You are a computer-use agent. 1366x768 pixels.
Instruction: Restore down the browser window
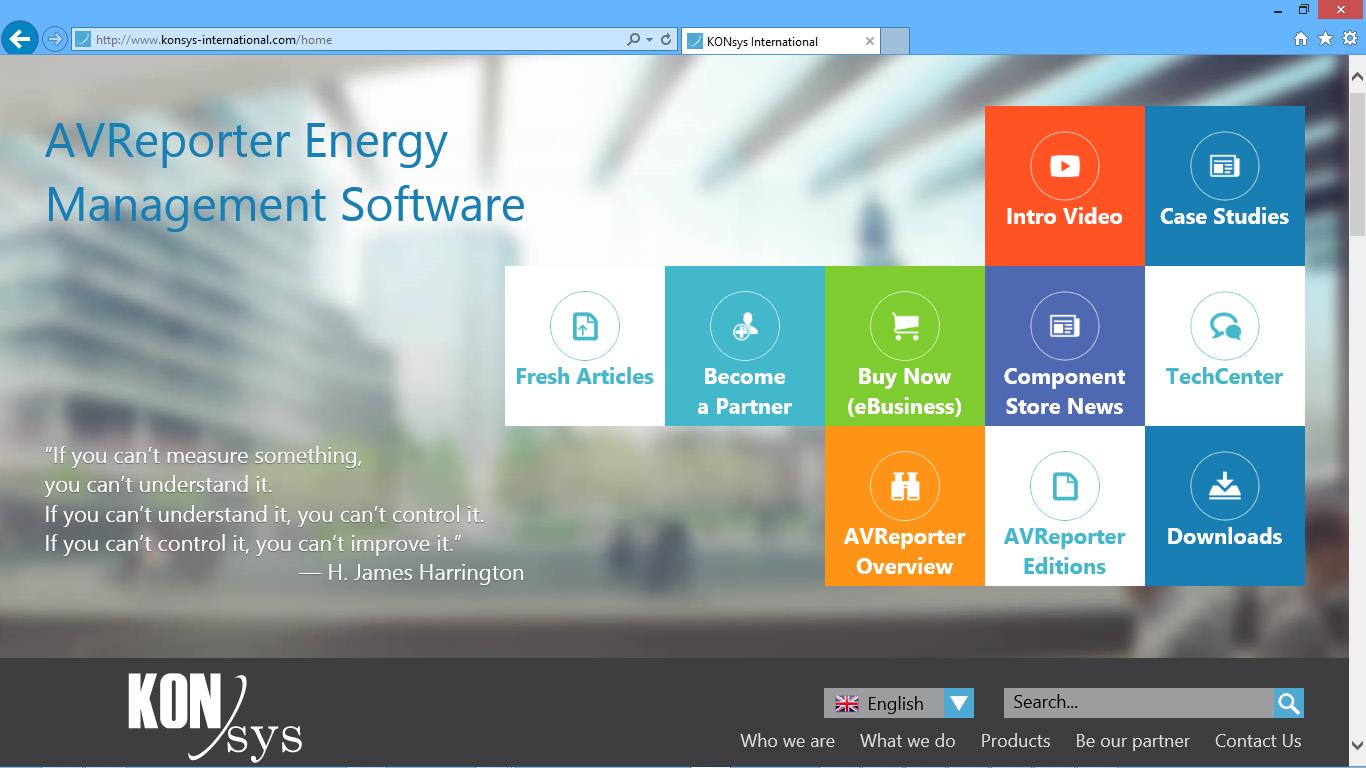tap(1304, 9)
